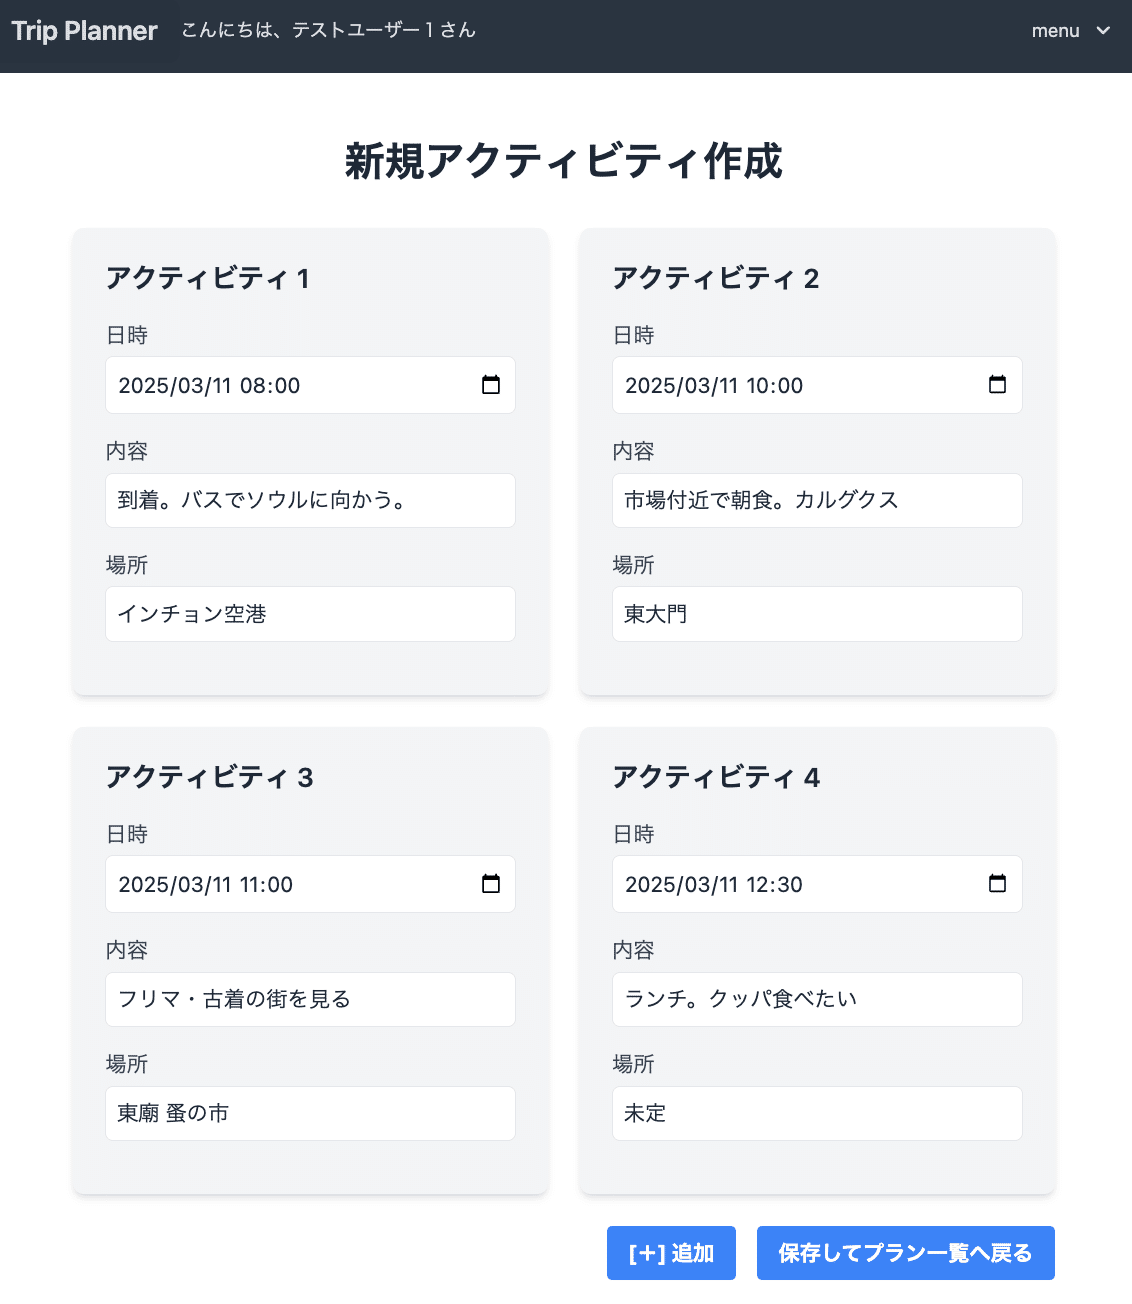This screenshot has width=1132, height=1304.
Task: Edit the location field 東大門
Action: [x=817, y=614]
